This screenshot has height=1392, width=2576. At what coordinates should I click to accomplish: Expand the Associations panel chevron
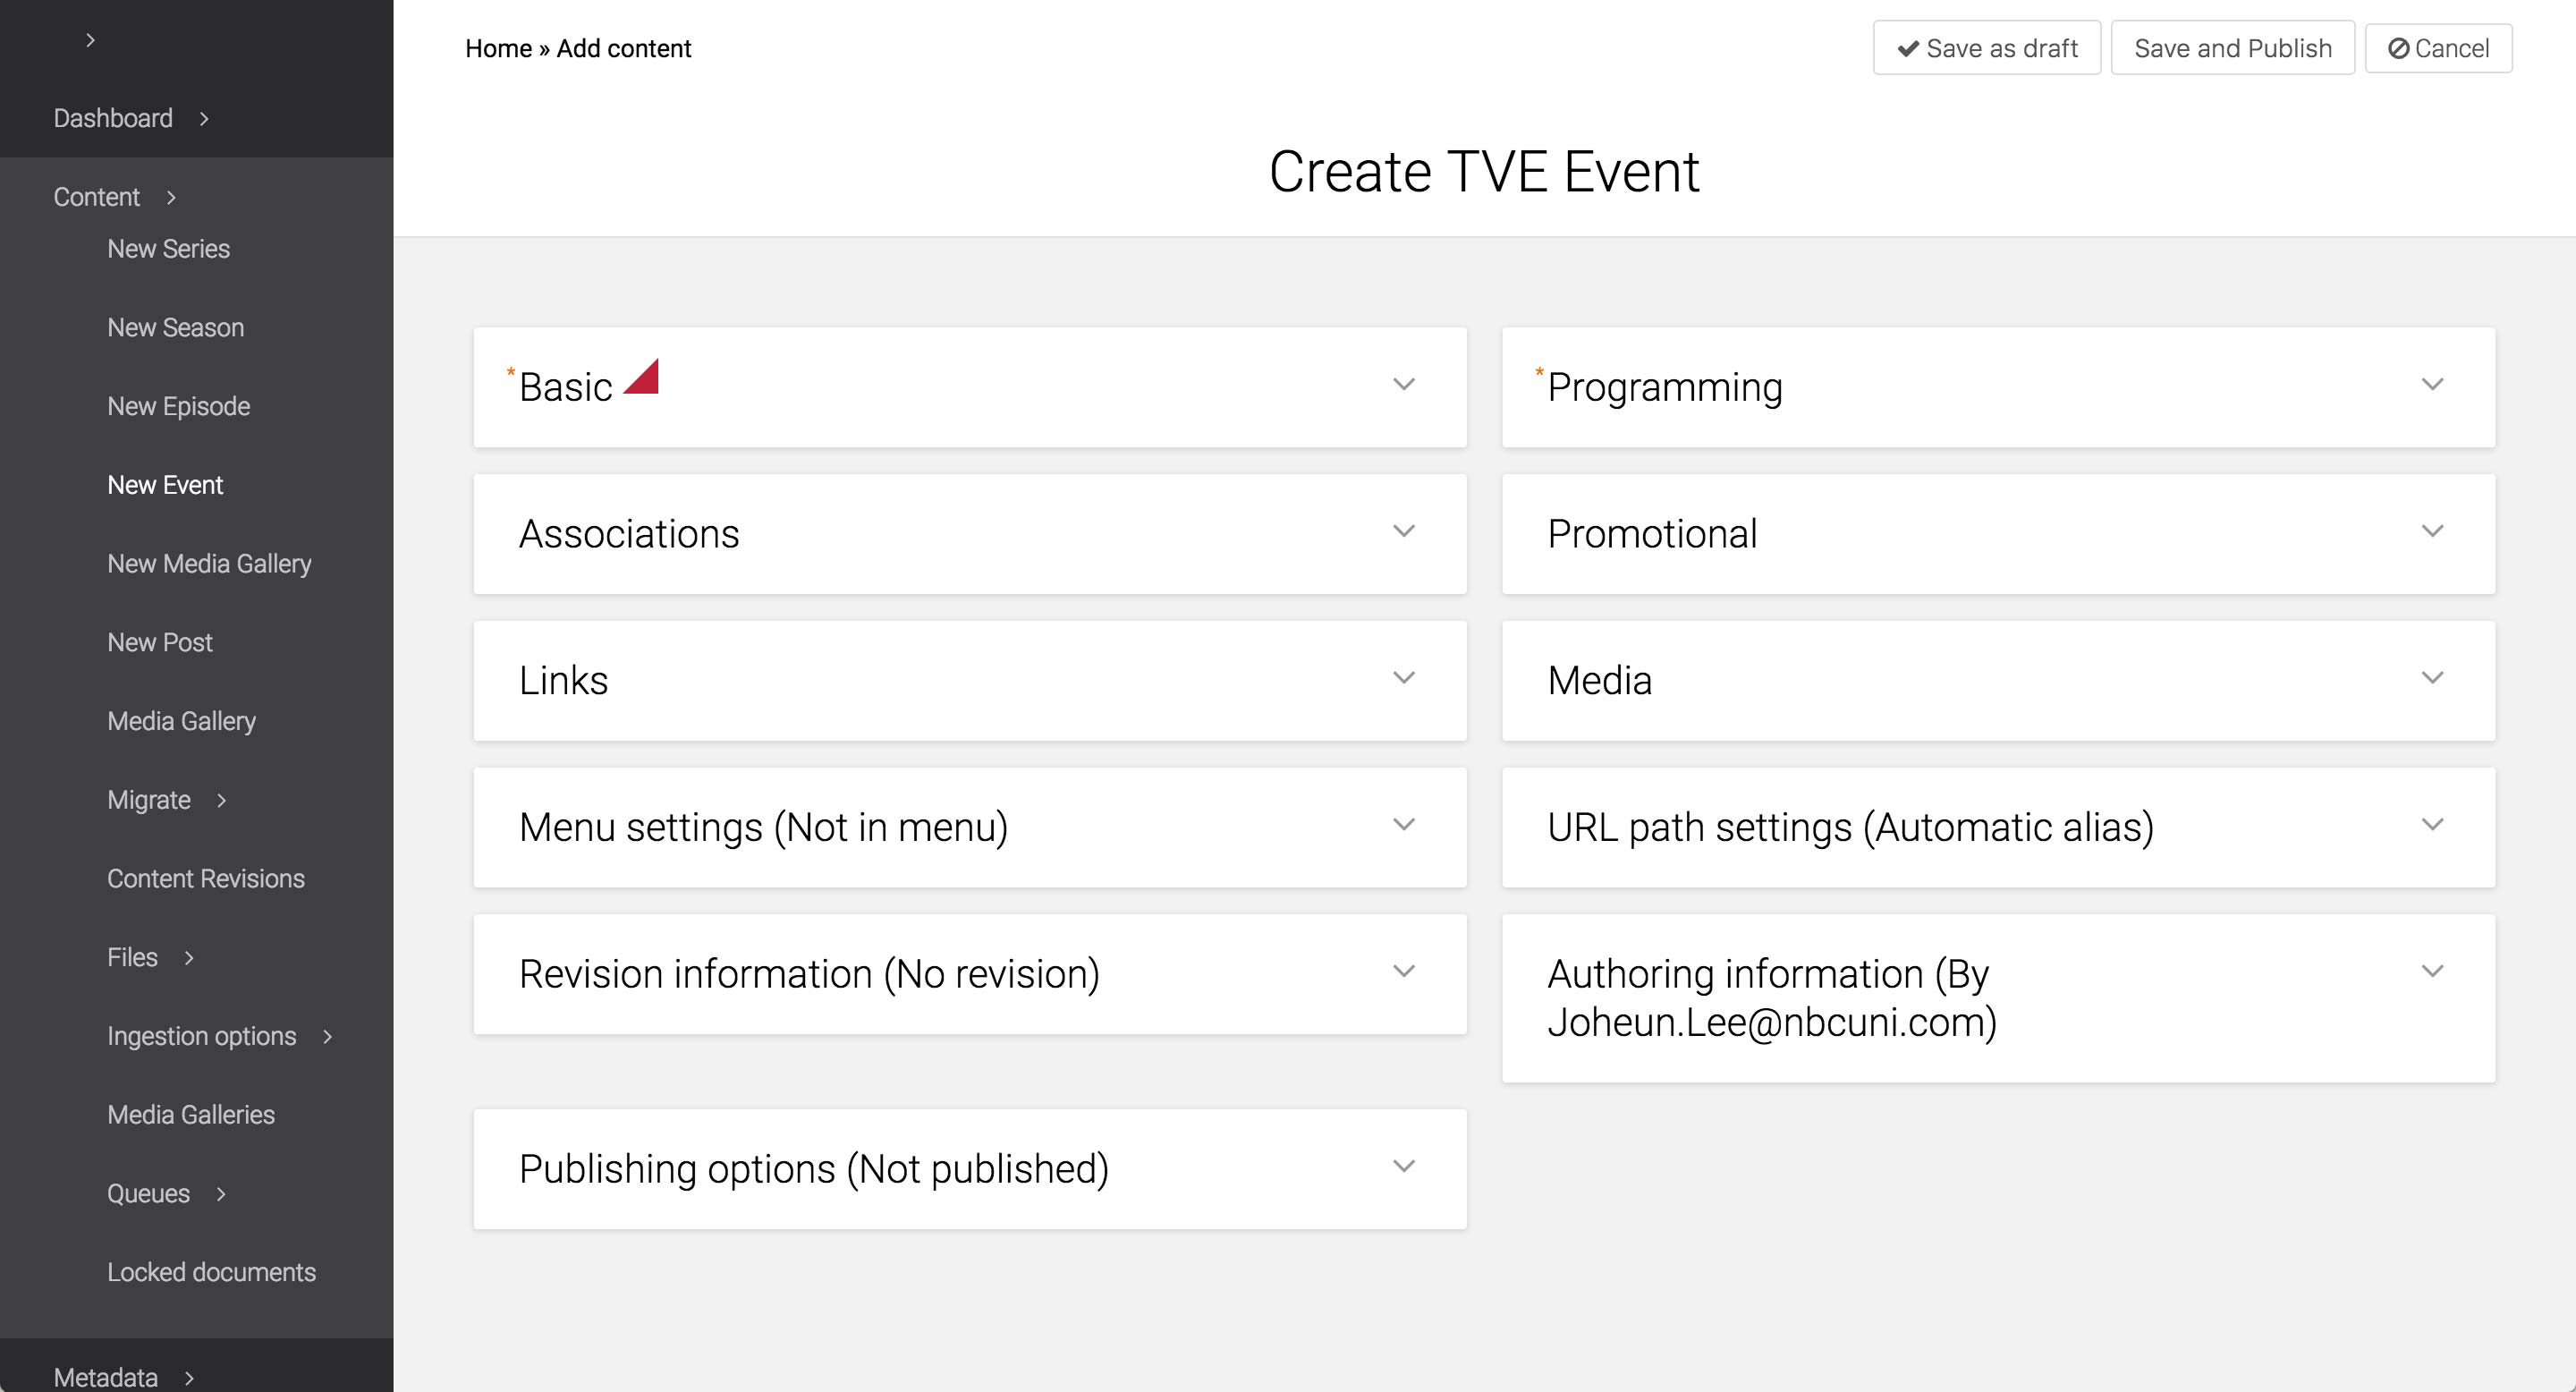1403,531
